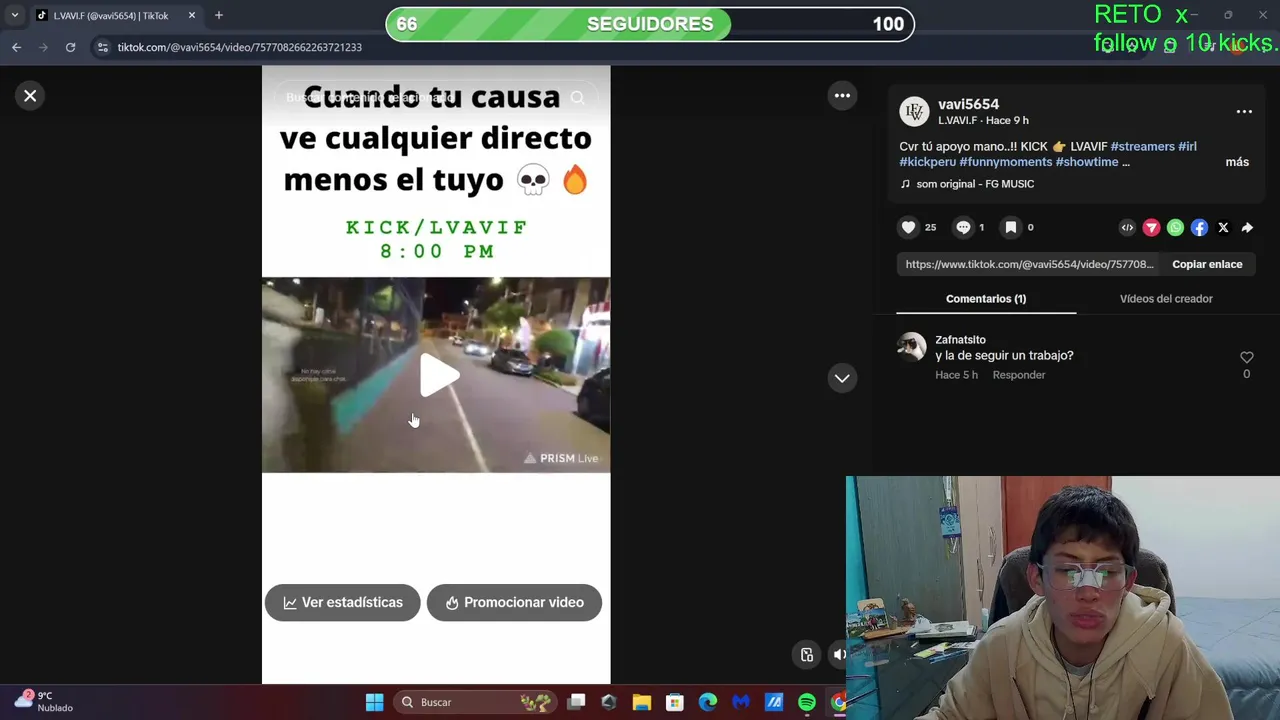Close the L.VAVI.F TikTok tab

pyautogui.click(x=192, y=16)
